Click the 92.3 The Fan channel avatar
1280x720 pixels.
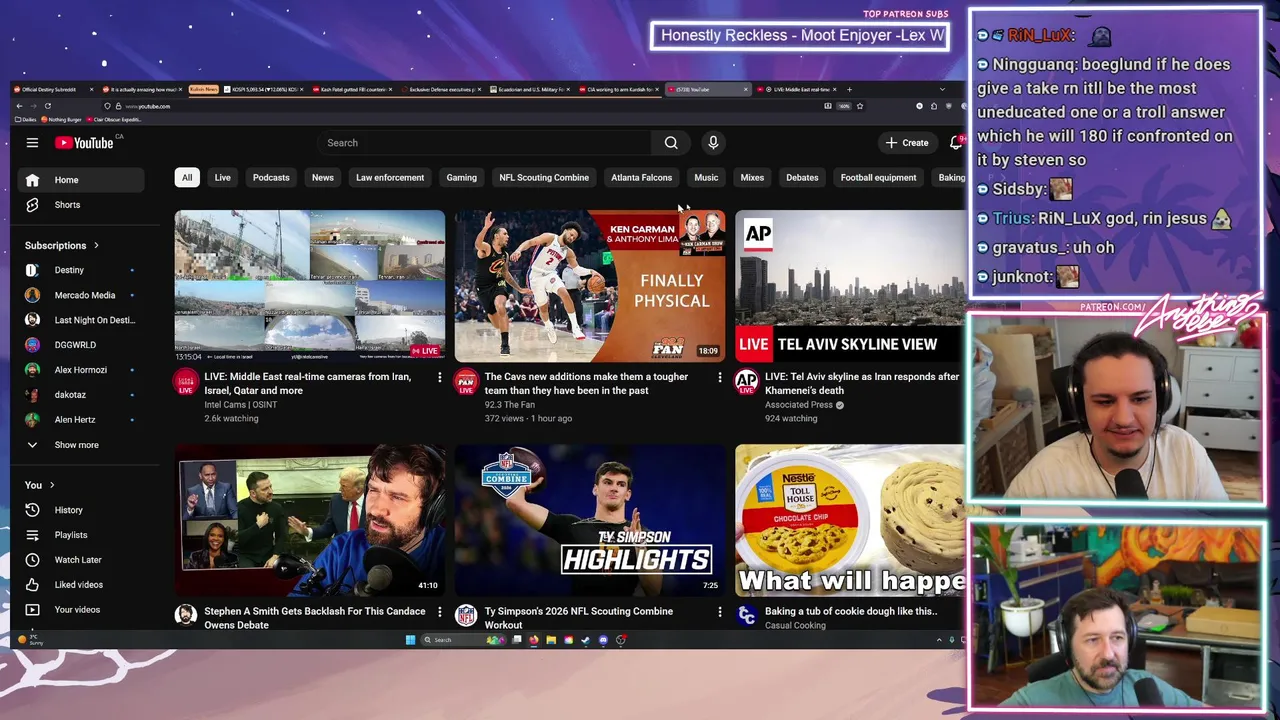tap(466, 381)
